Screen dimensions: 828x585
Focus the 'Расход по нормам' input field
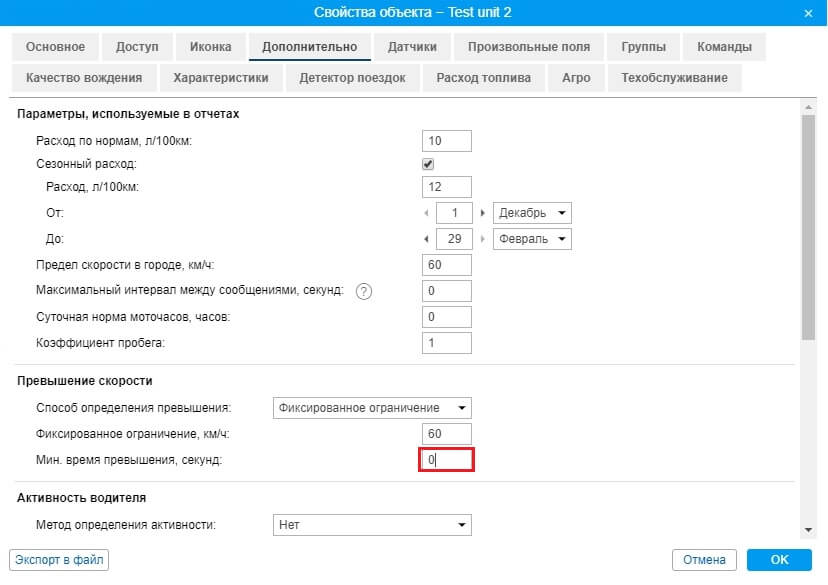pyautogui.click(x=446, y=141)
